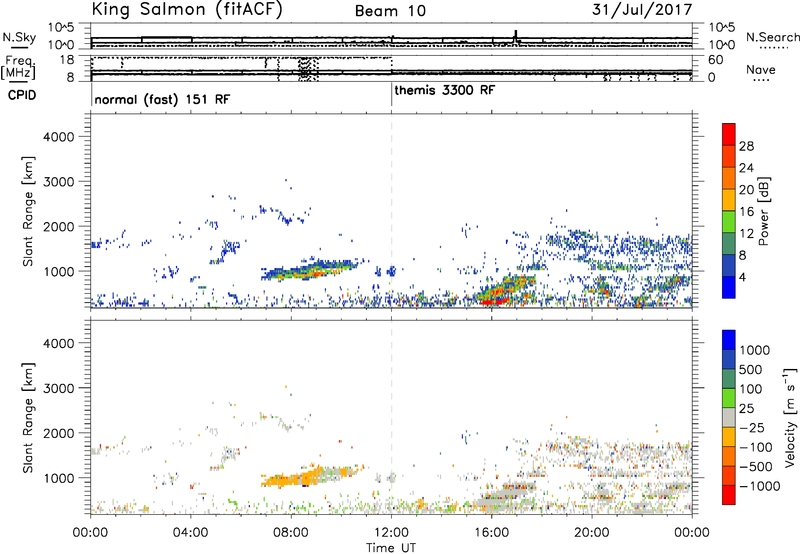Click the '1000' range tick of the velocity panel
Viewport: 800px width, 554px height.
pos(59,478)
